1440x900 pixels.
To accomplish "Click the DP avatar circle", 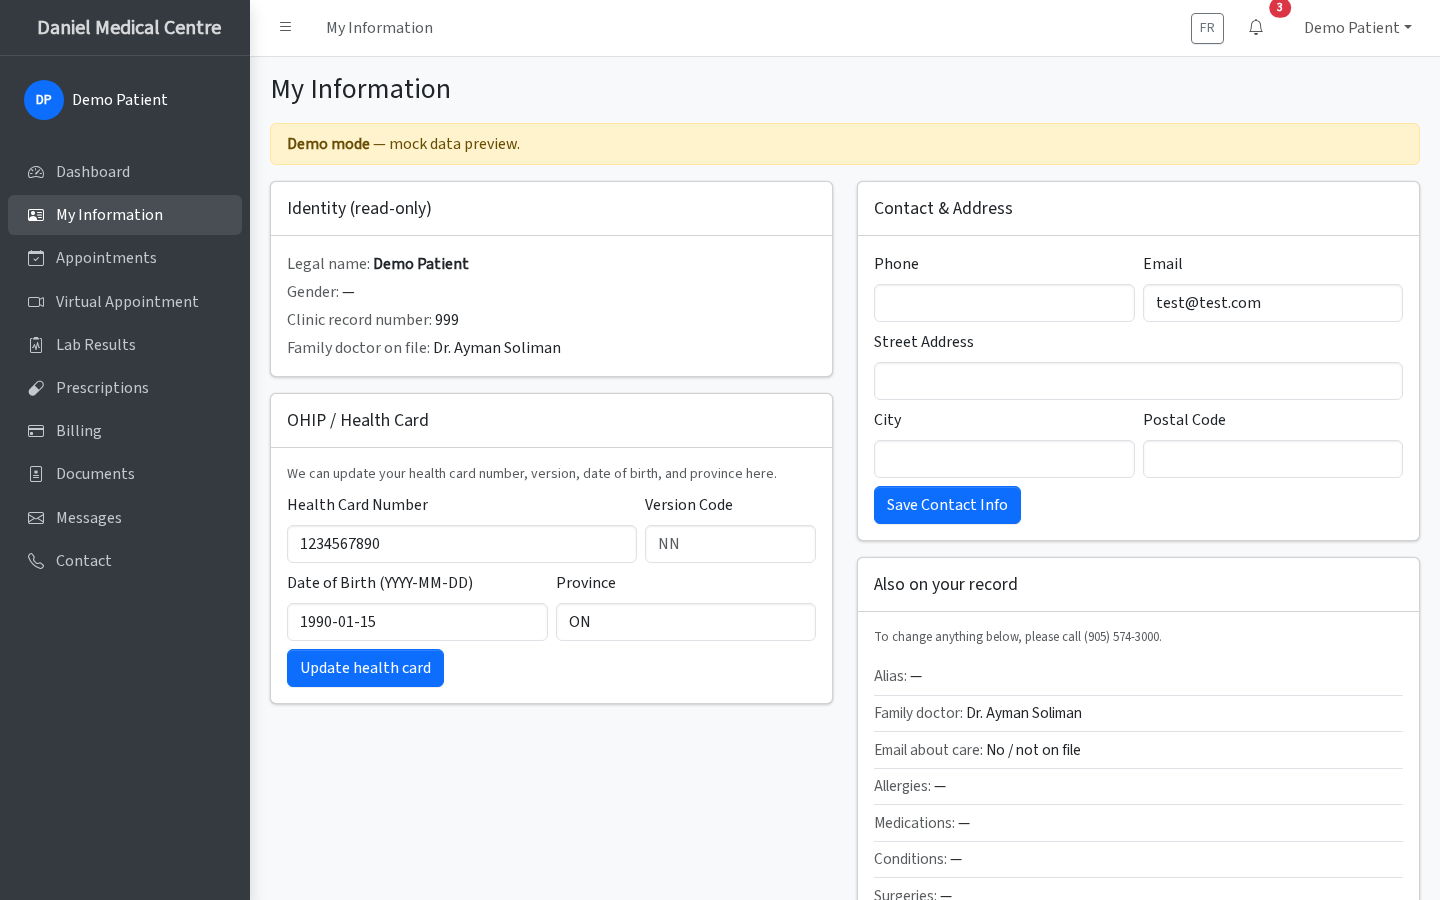I will coord(44,100).
